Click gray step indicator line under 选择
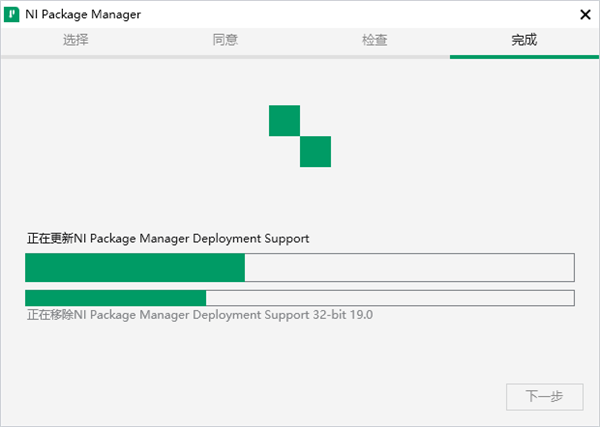Viewport: 600px width, 427px height. (x=76, y=57)
